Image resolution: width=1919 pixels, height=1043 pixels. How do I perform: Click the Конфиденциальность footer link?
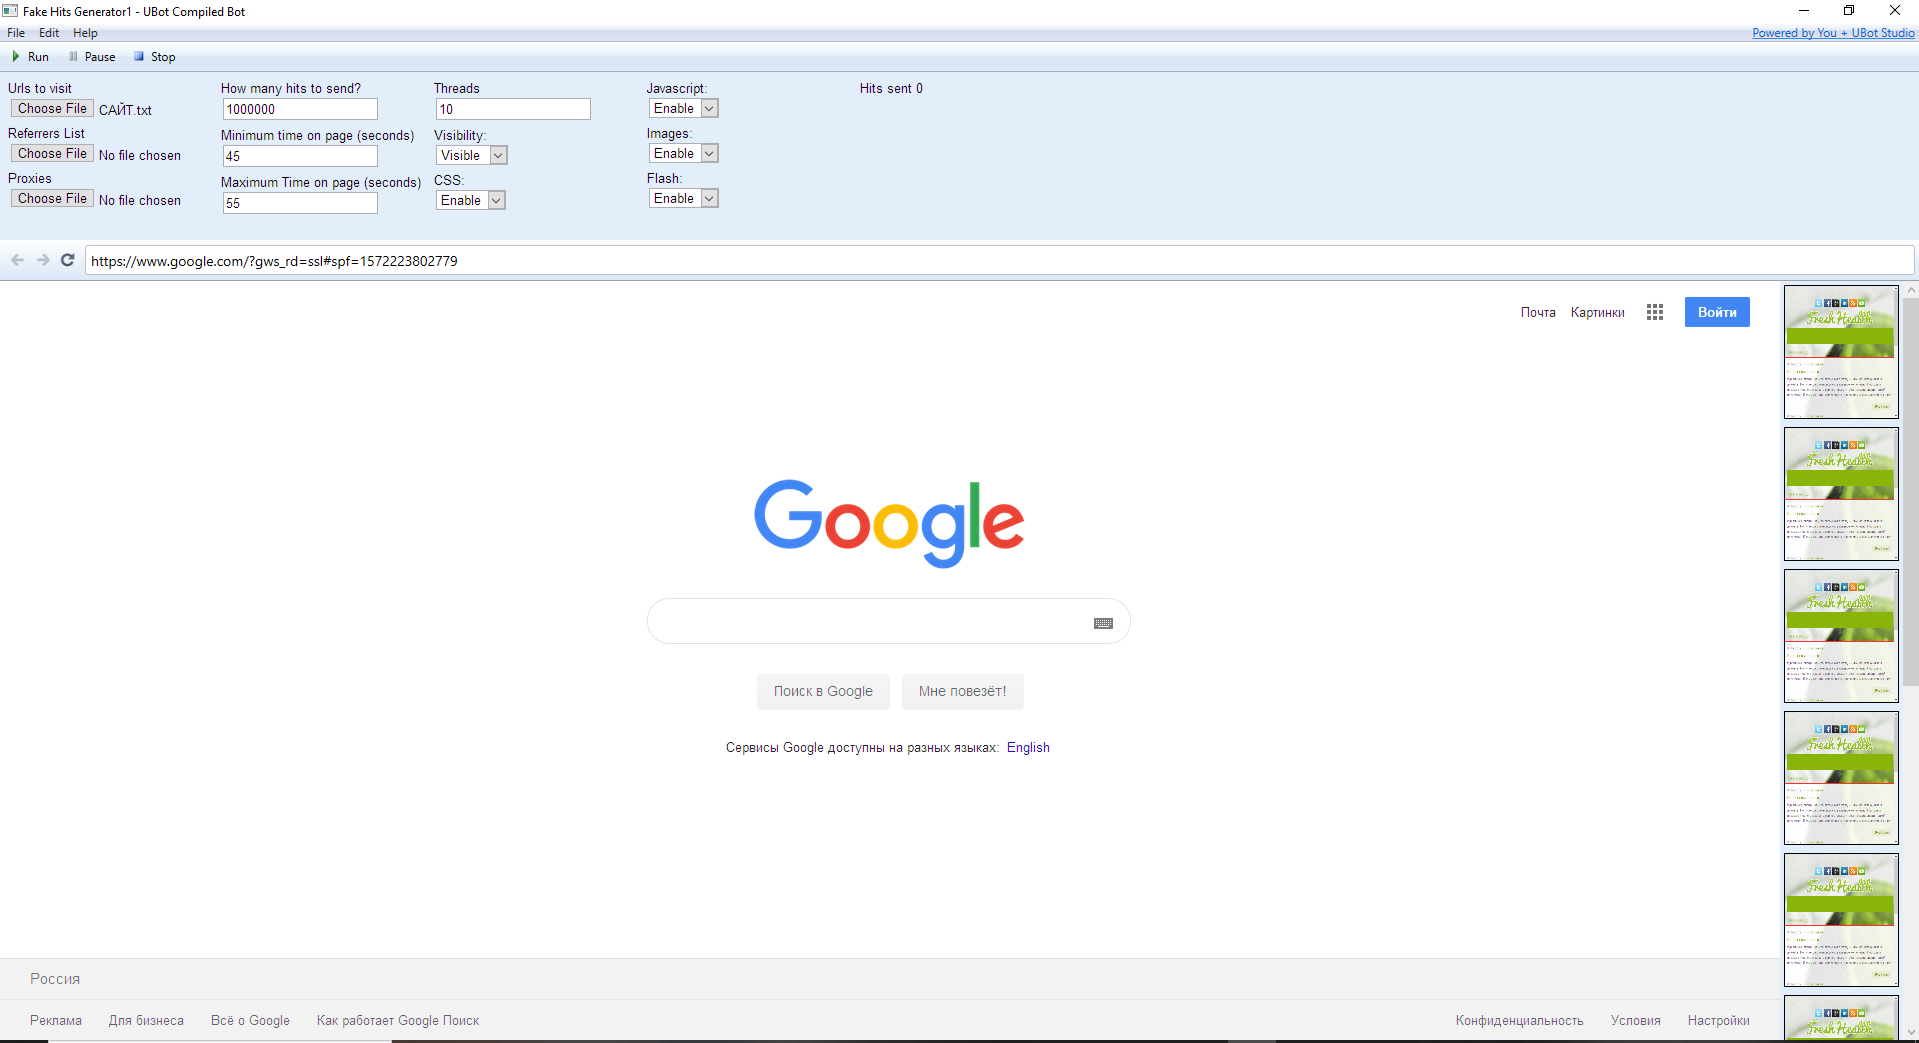coord(1519,1020)
